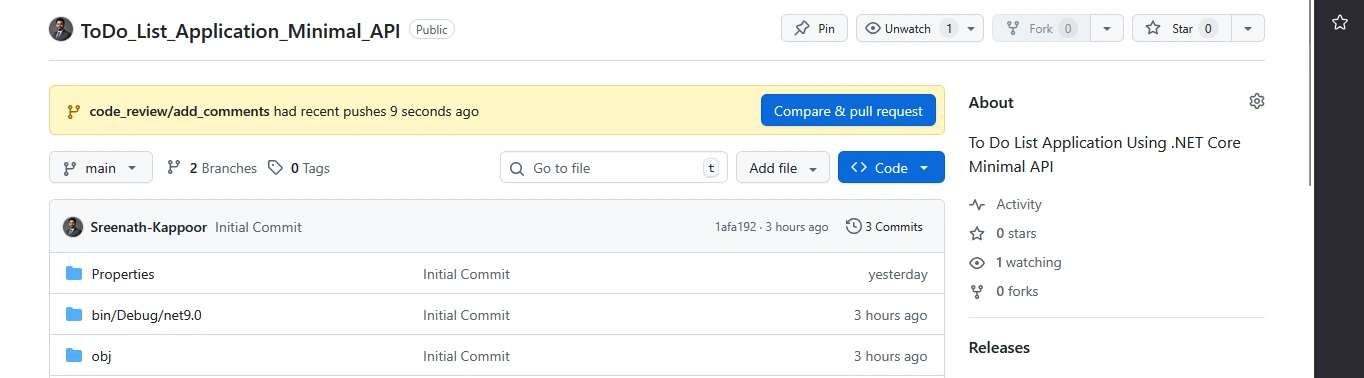Open the bin/Debug/net9.0 folder
This screenshot has height=378, width=1364.
(147, 315)
